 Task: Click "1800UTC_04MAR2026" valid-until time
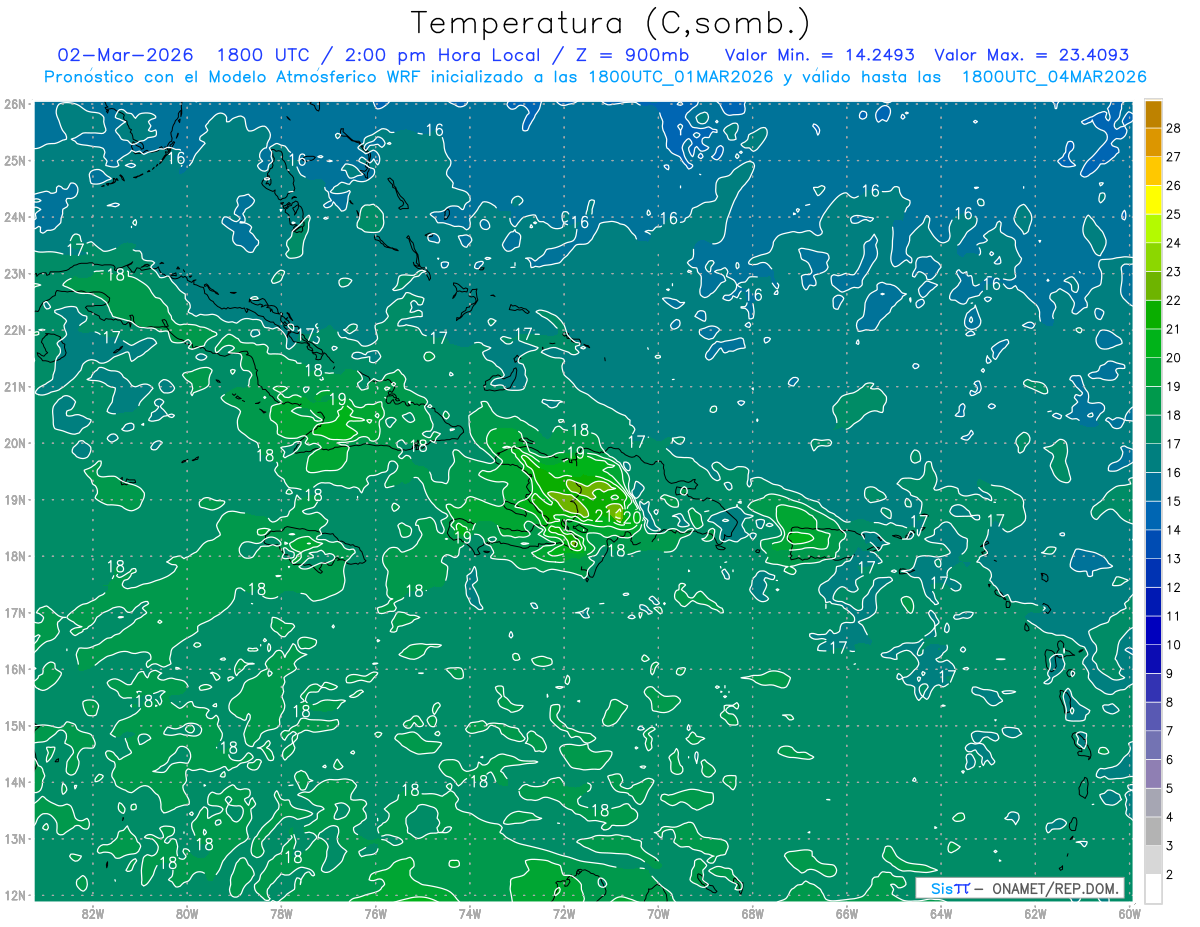click(x=1053, y=76)
